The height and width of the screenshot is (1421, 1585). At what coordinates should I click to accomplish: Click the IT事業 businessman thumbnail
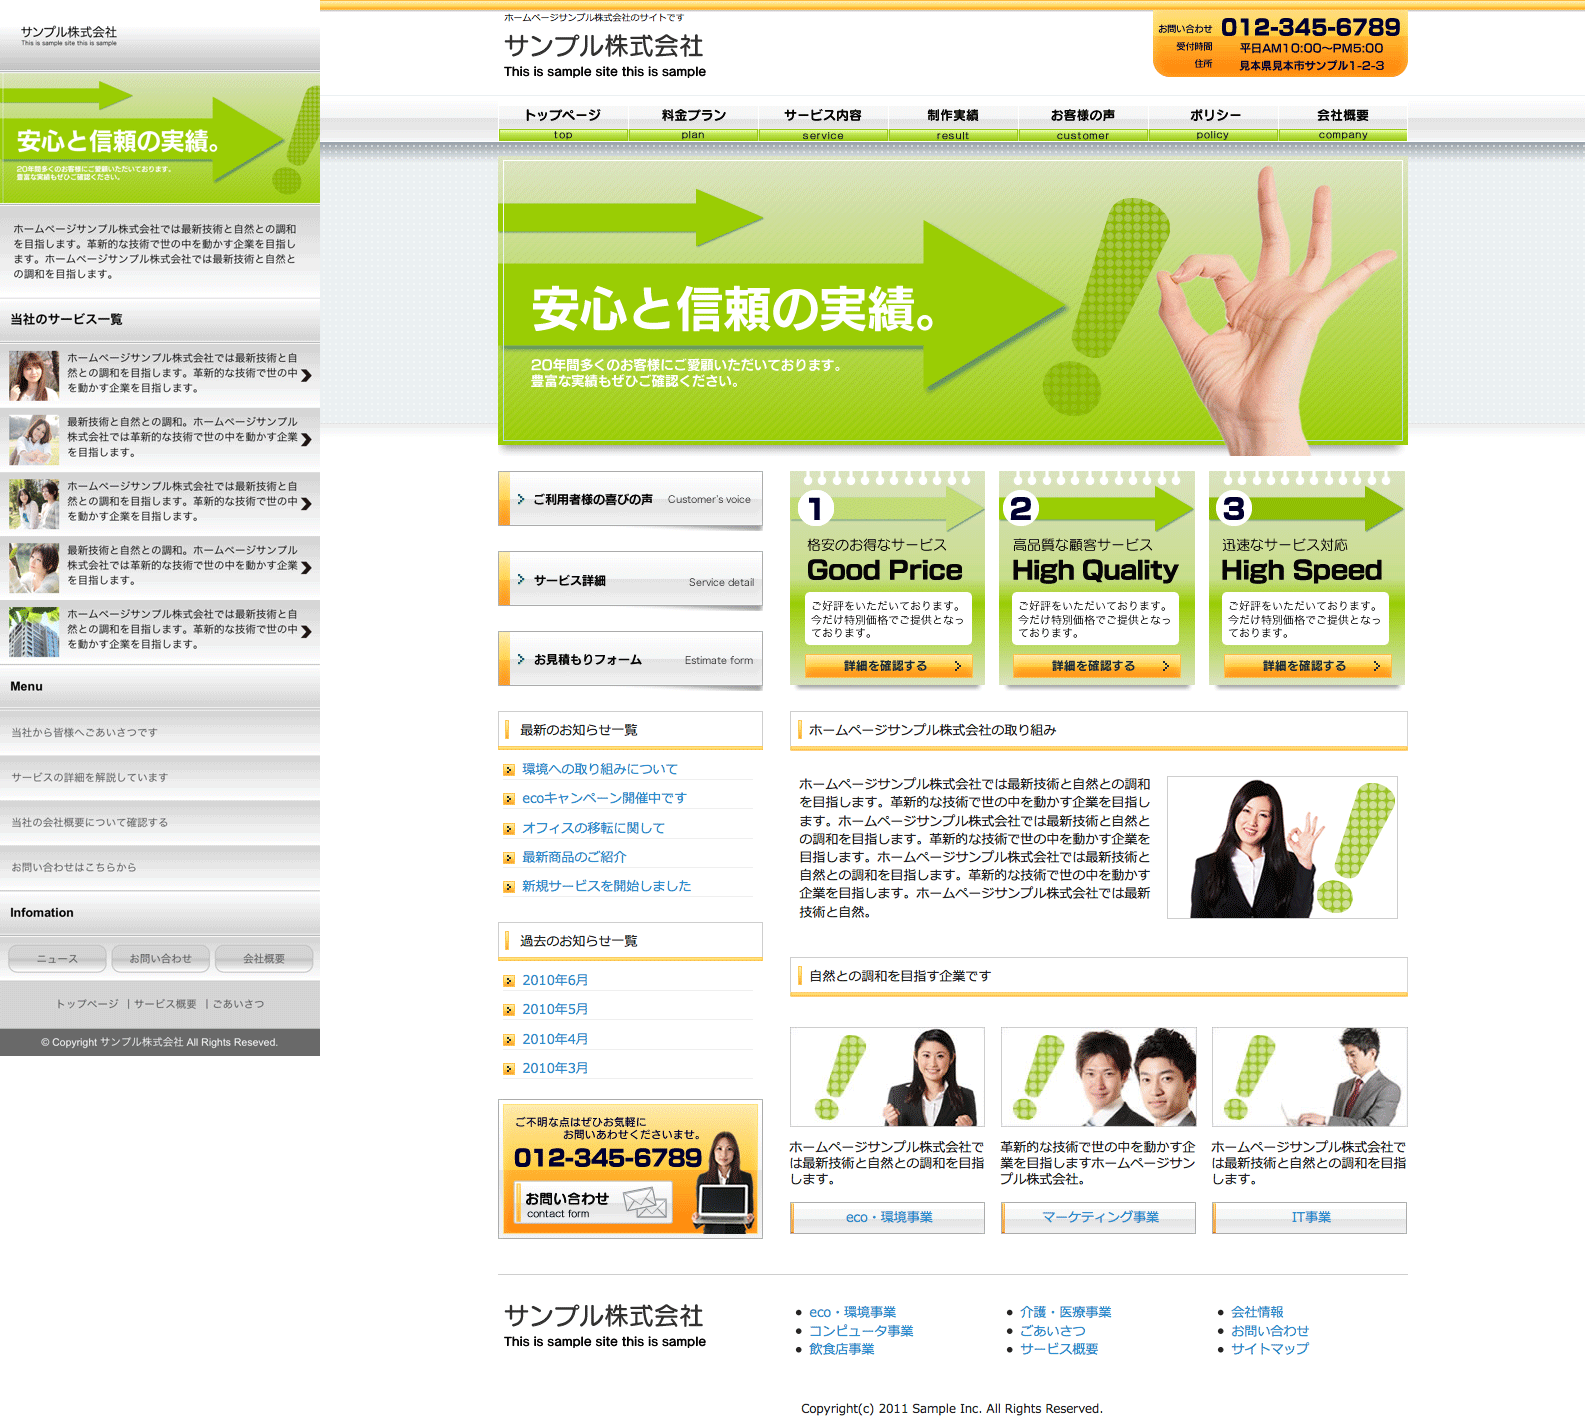pos(1309,1077)
